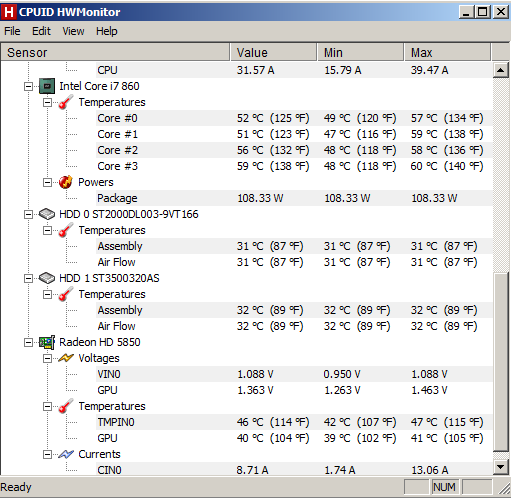This screenshot has height=498, width=511.
Task: Select the GPU voltage row
Action: [294, 390]
